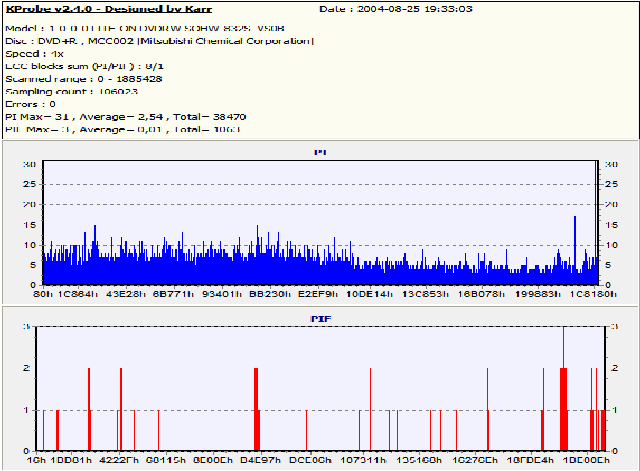Click the '4222Fh' label on PIF x-axis
Image resolution: width=640 pixels, height=471 pixels.
(x=119, y=460)
